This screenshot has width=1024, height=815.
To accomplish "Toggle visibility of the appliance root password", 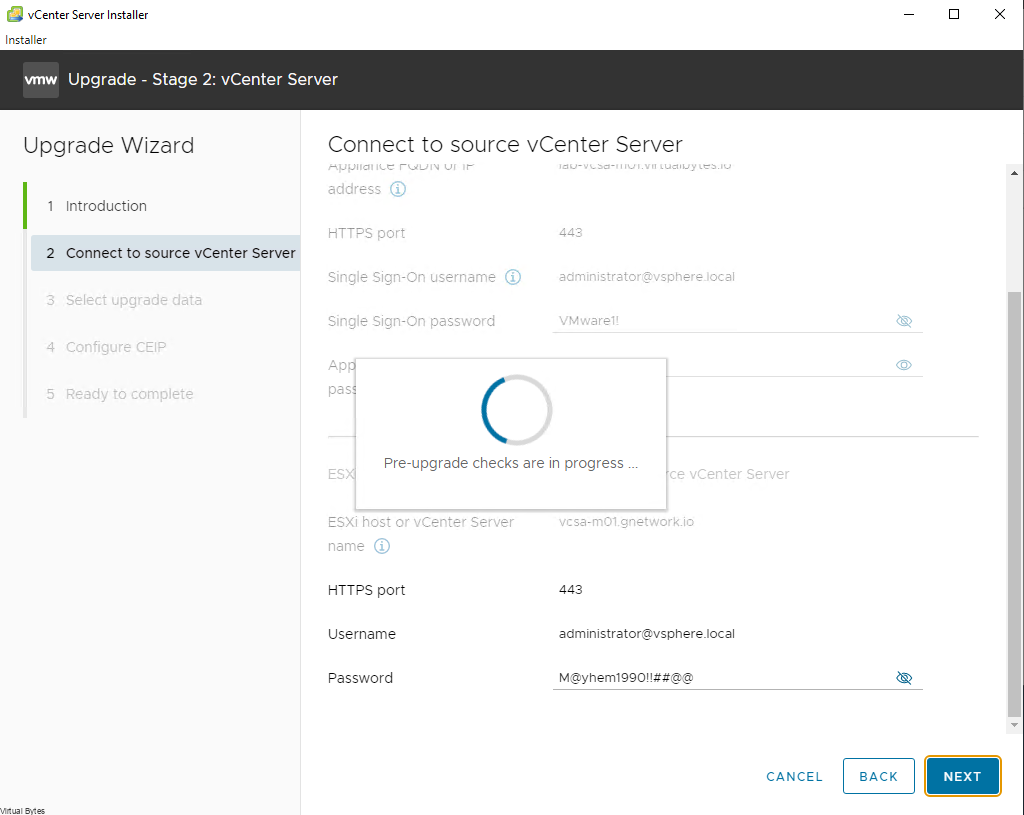I will [904, 365].
